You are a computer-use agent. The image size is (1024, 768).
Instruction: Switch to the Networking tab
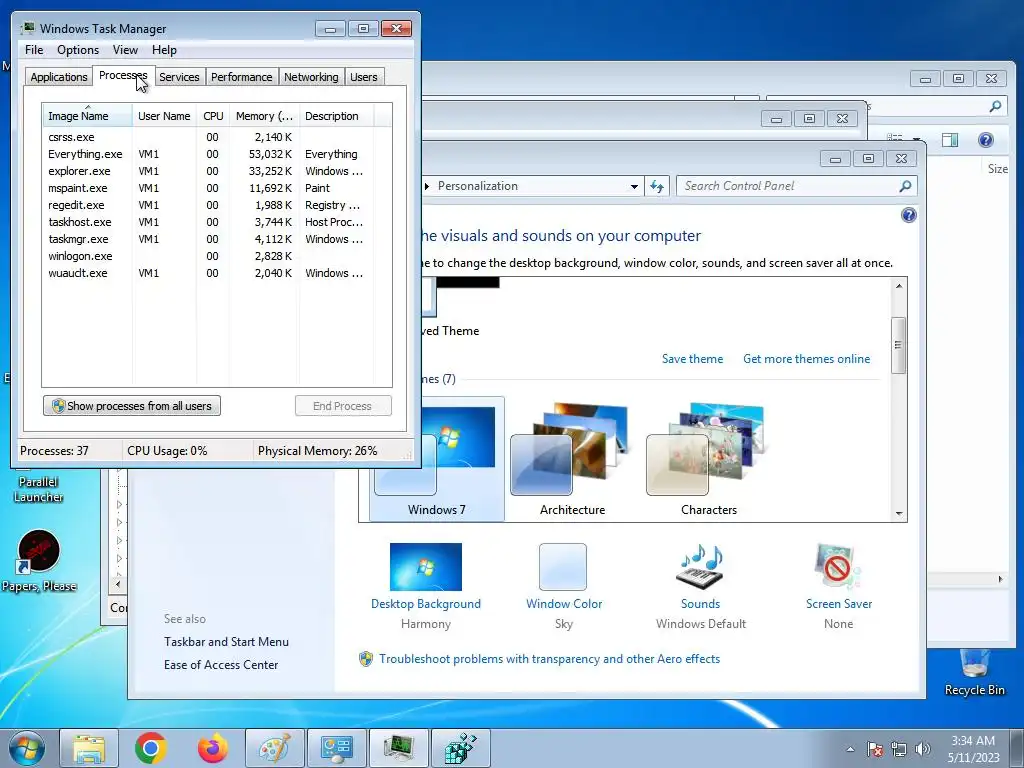pyautogui.click(x=311, y=77)
